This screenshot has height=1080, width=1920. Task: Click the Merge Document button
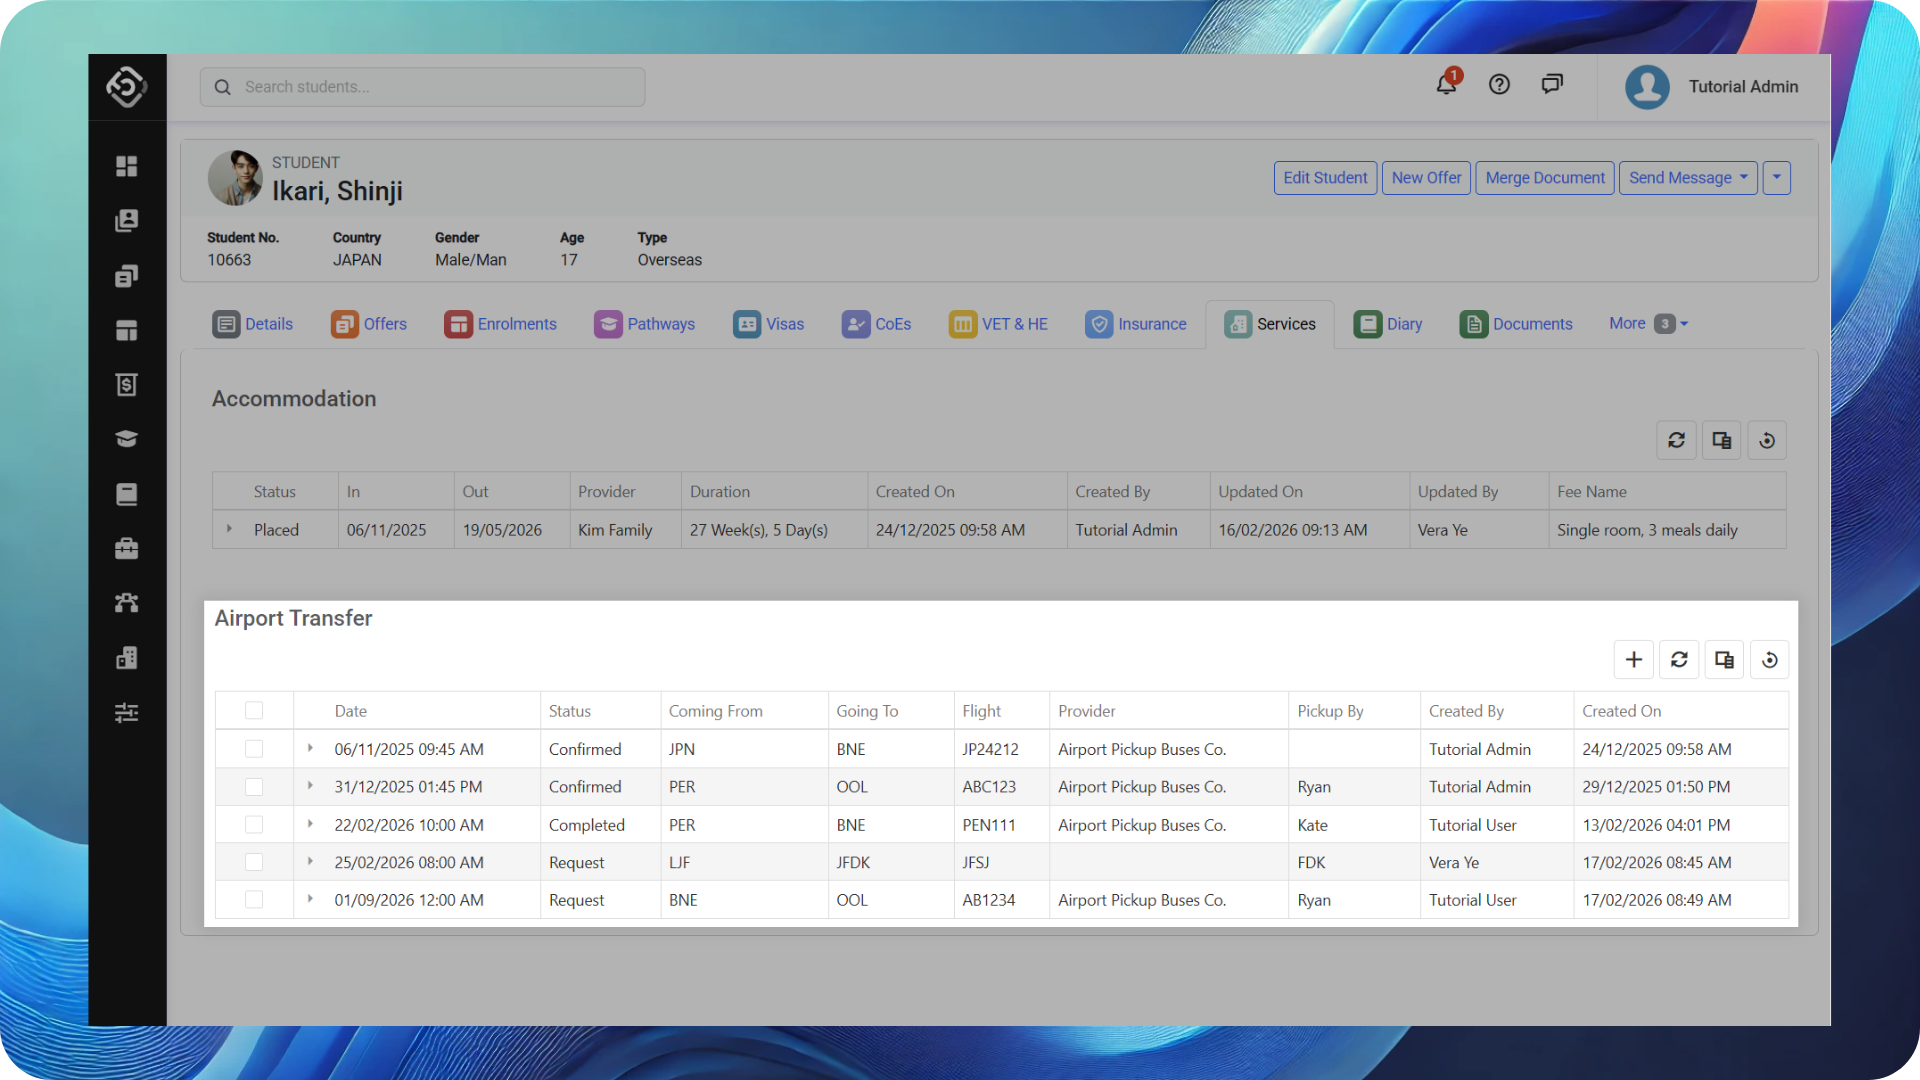pyautogui.click(x=1544, y=178)
